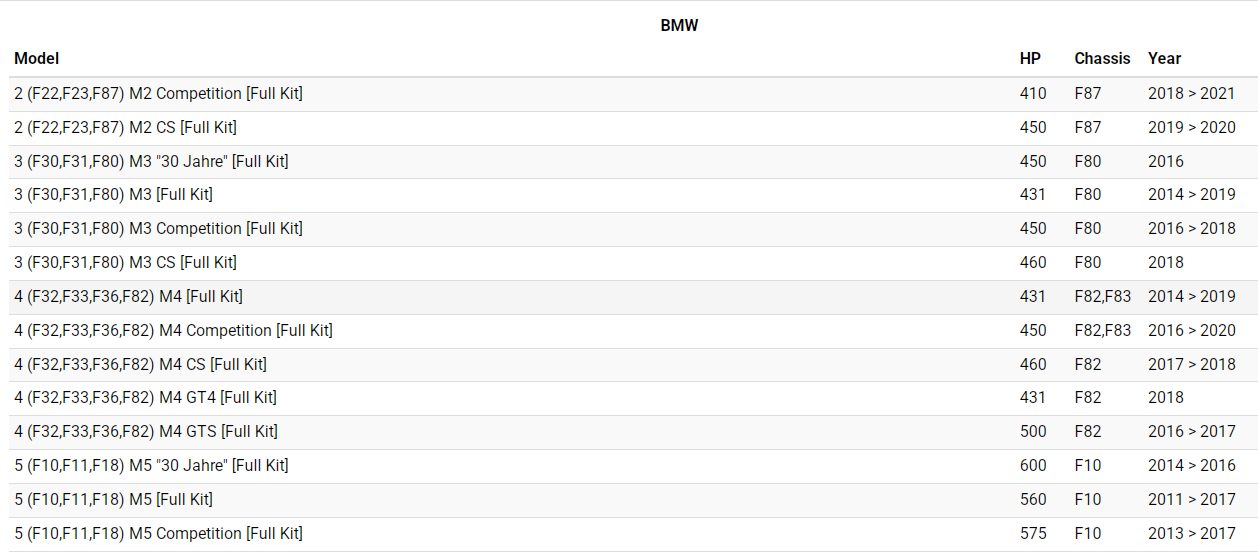This screenshot has width=1258, height=552.
Task: Select the M4 Competition Full Kit row
Action: coord(173,331)
